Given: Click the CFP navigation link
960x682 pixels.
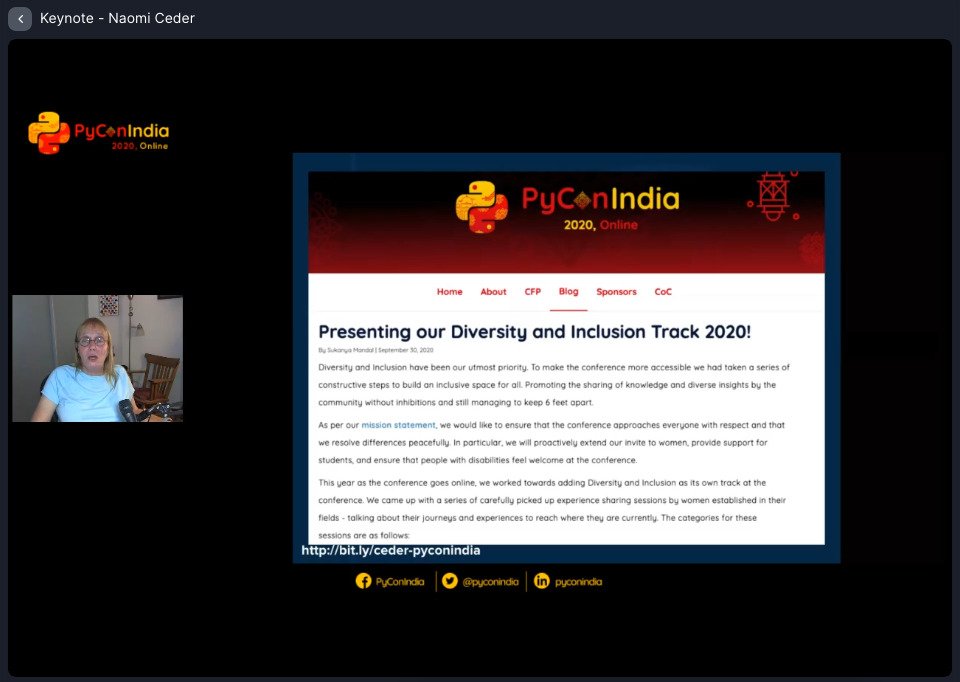Looking at the screenshot, I should point(532,292).
